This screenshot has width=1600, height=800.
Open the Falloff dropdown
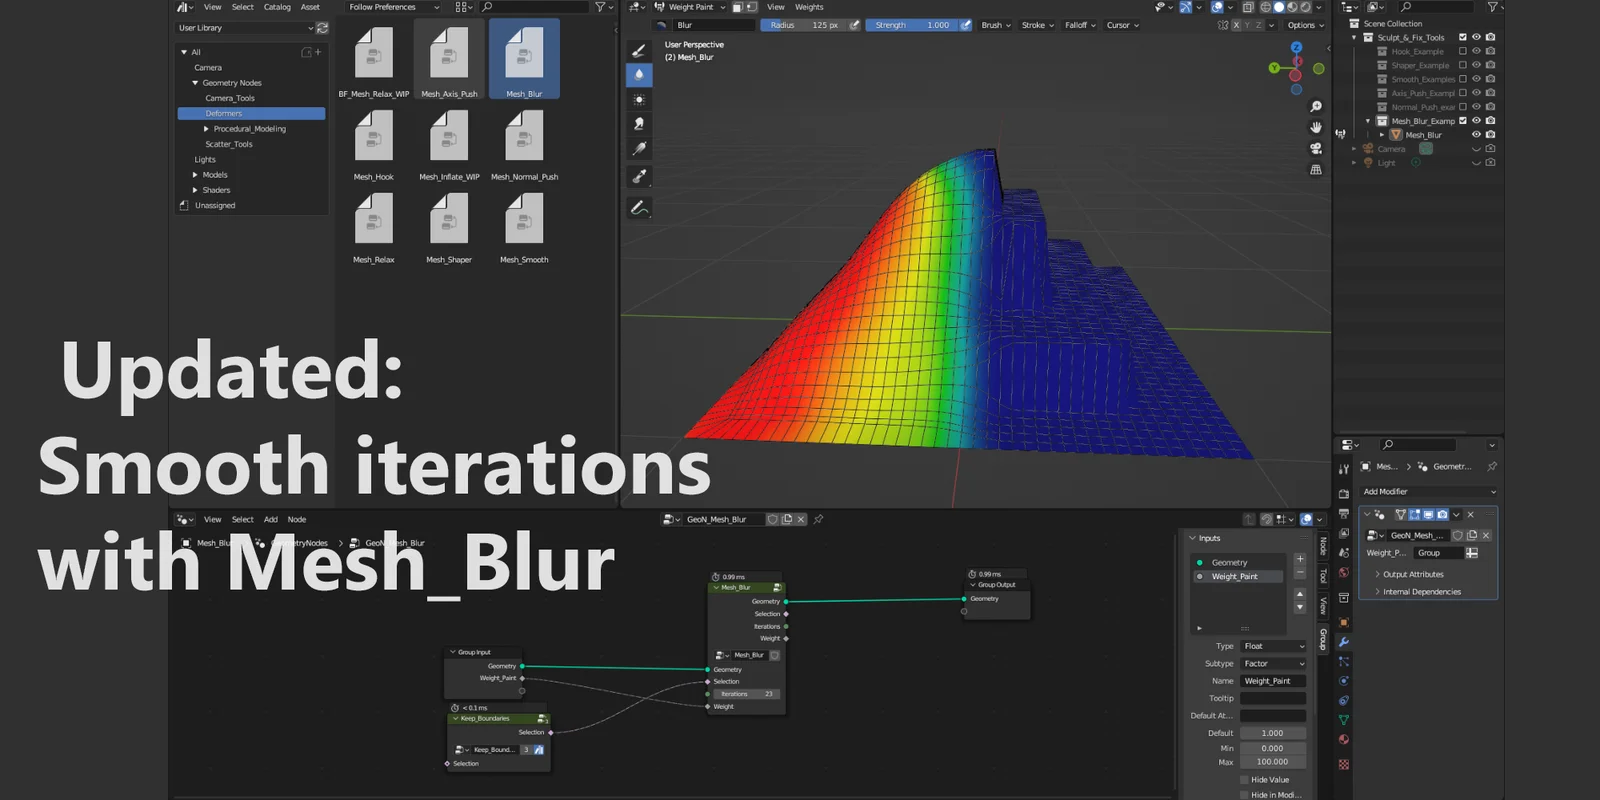click(x=1080, y=25)
